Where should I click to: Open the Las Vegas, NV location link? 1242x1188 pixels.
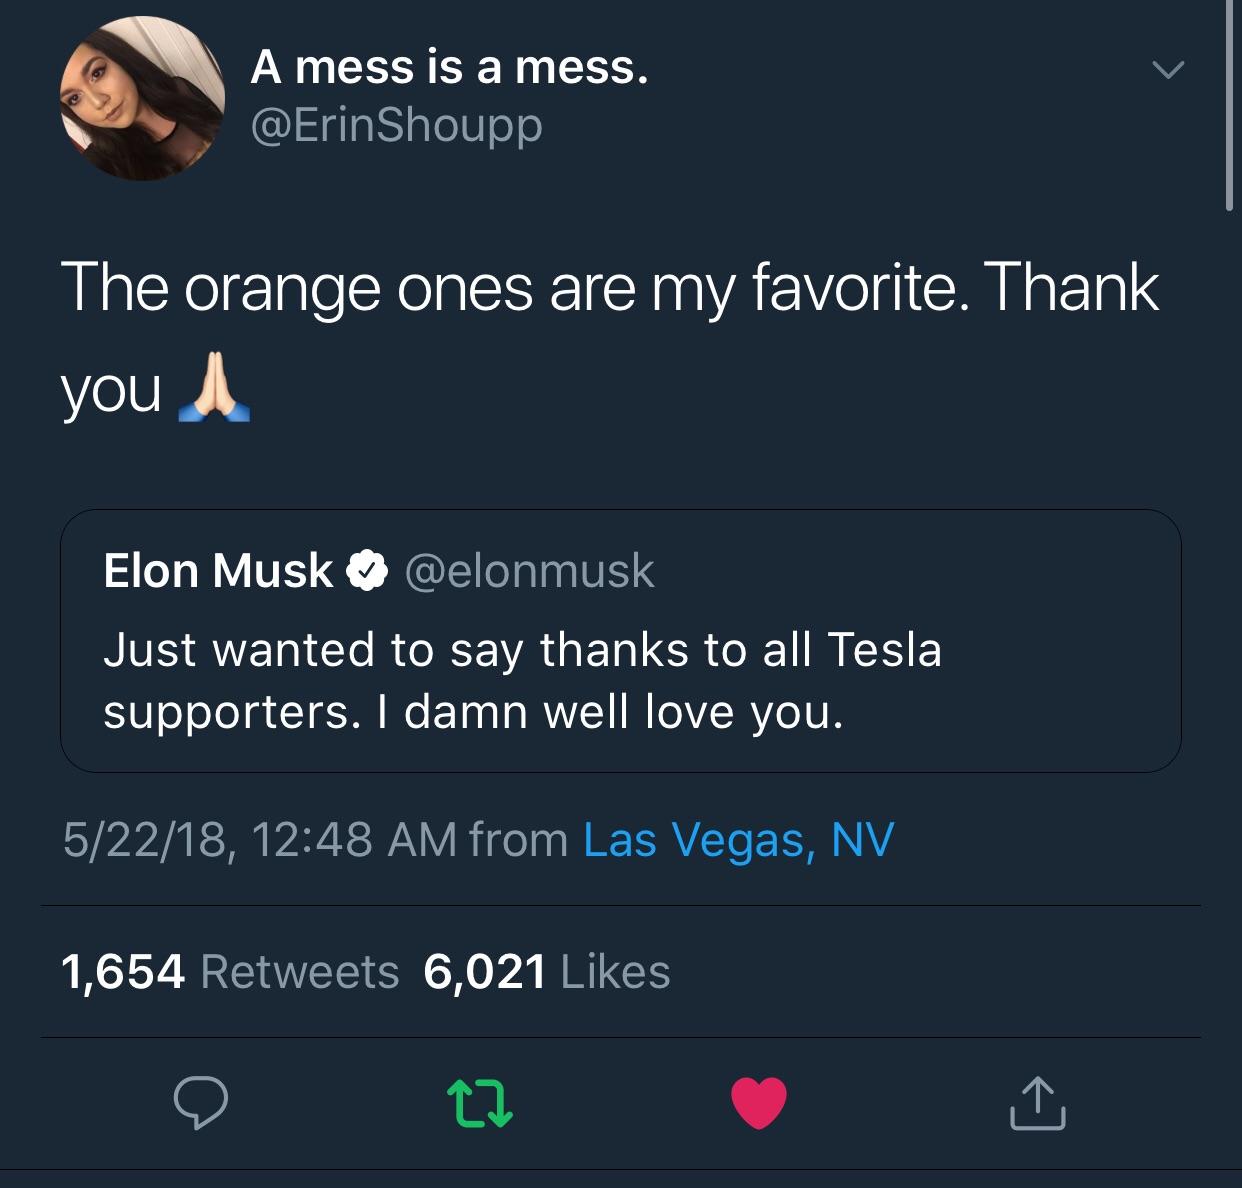(x=739, y=840)
